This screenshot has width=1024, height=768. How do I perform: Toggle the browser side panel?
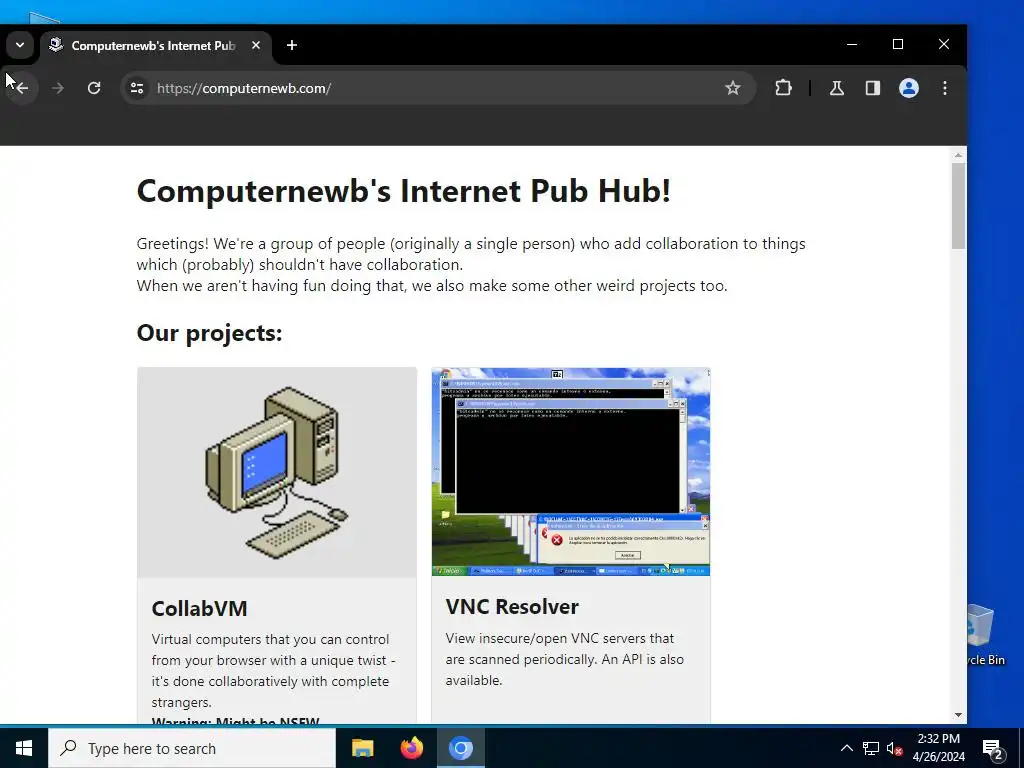tap(872, 88)
